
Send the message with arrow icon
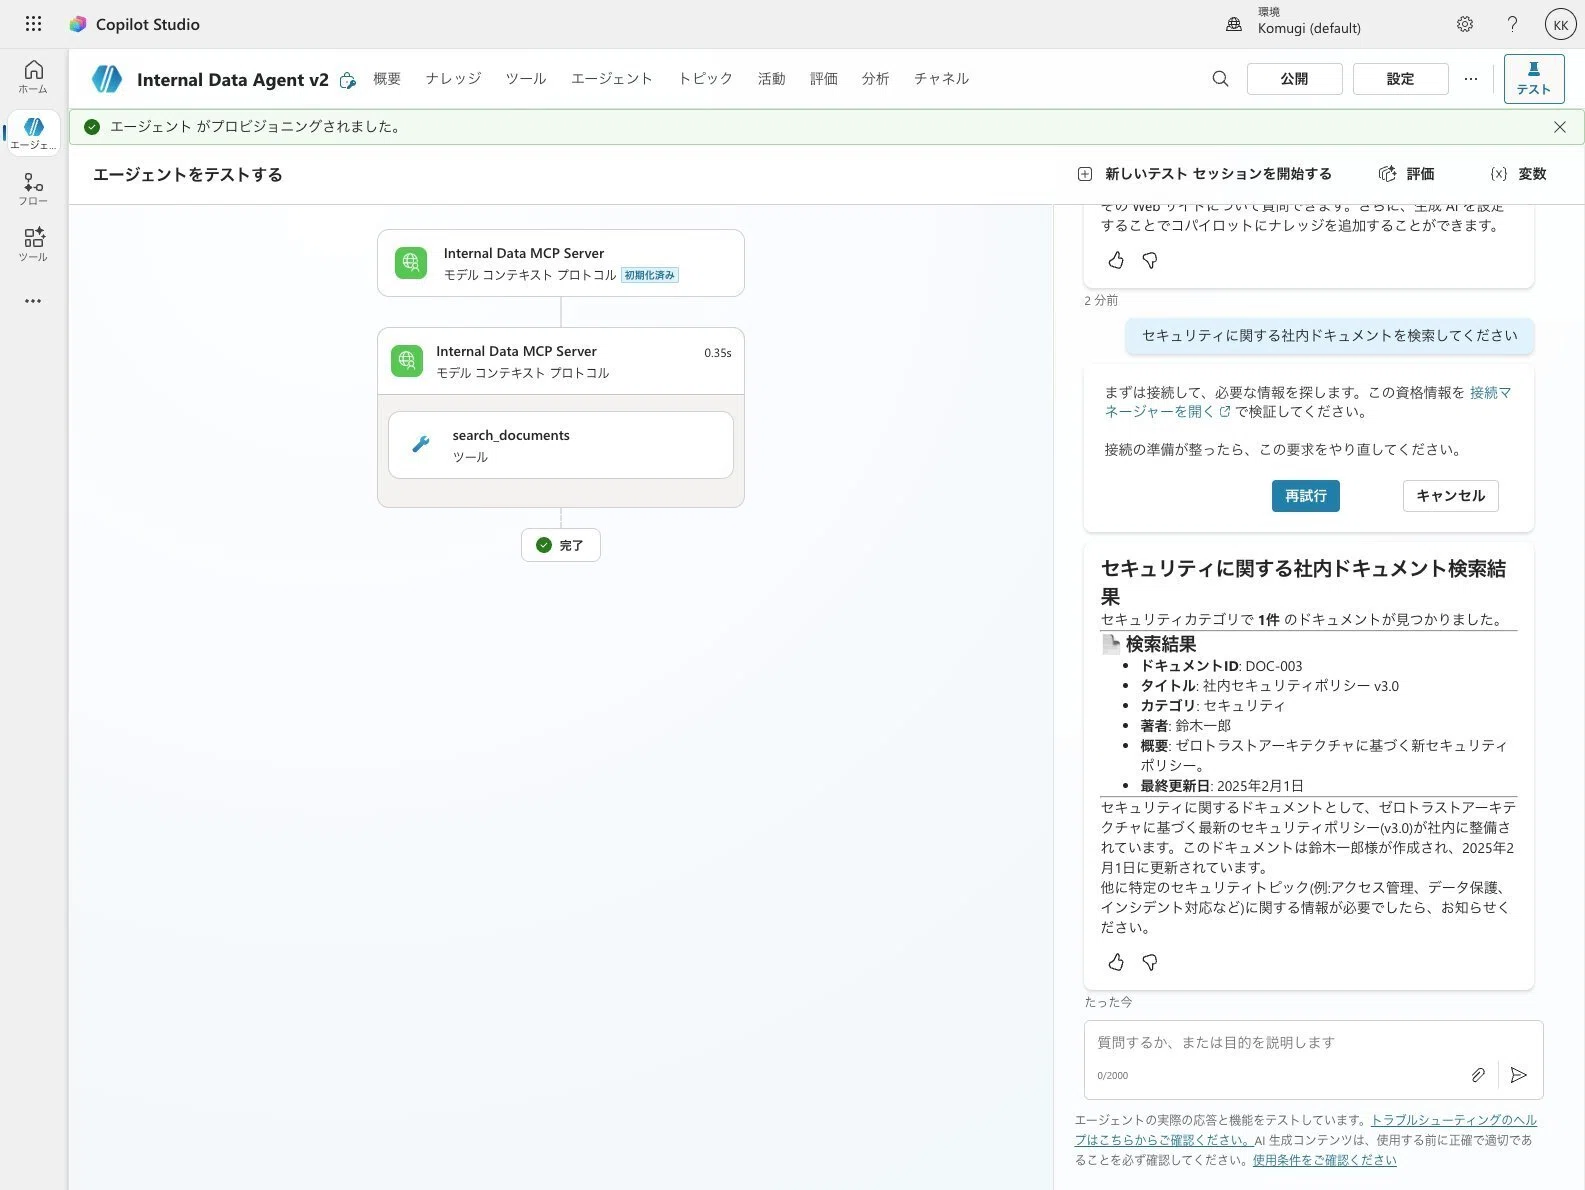(x=1518, y=1075)
